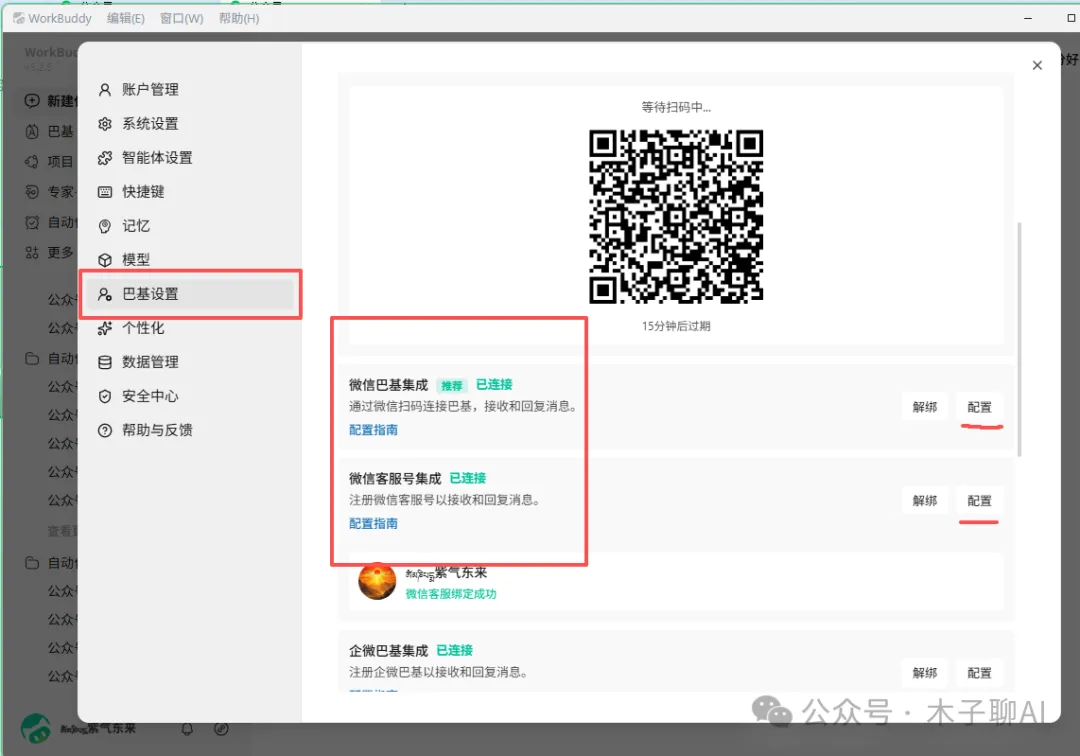Click 解绑 for 微信巴基集成
The height and width of the screenshot is (756, 1080).
(x=924, y=407)
